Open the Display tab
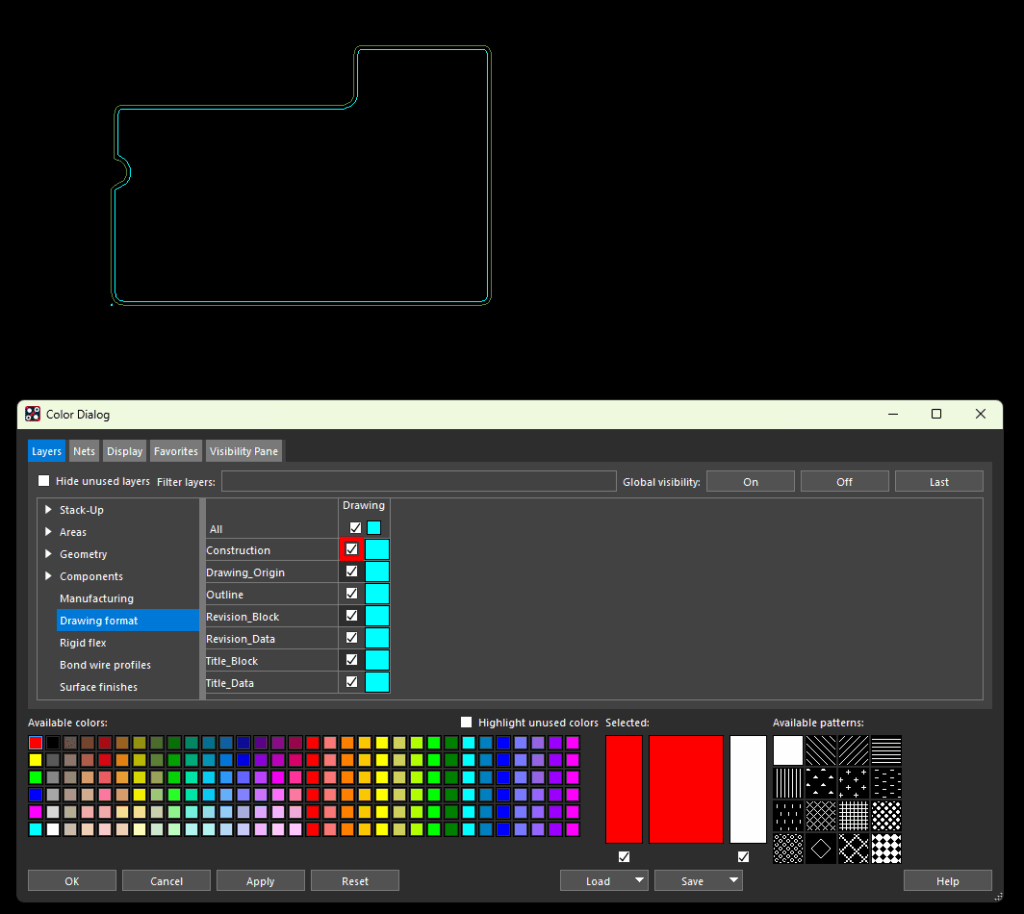Image resolution: width=1024 pixels, height=914 pixels. tap(124, 451)
